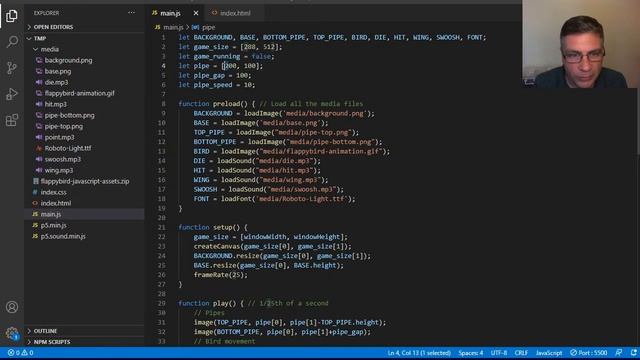640x360 pixels.
Task: Close the main.js editor tab
Action: click(196, 13)
